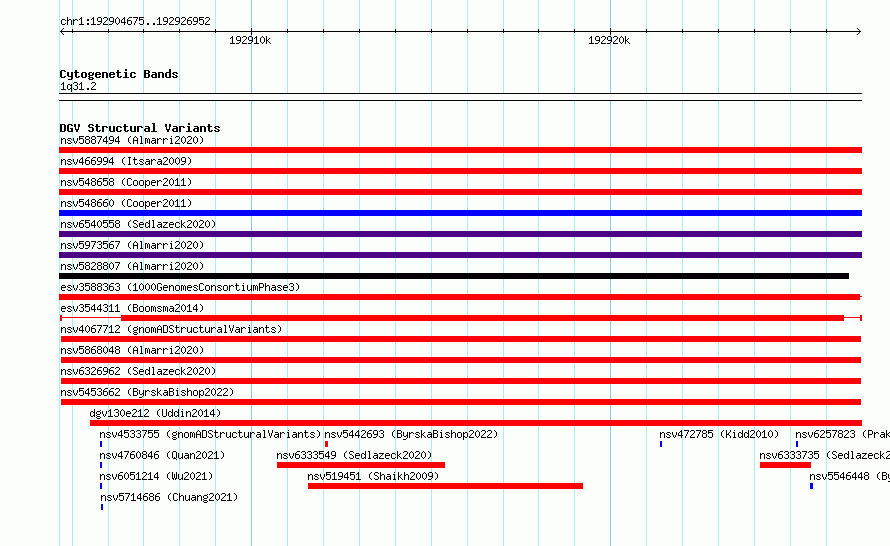Click the nsv548660 (Cooper2011) label
The image size is (890, 546).
click(x=126, y=203)
